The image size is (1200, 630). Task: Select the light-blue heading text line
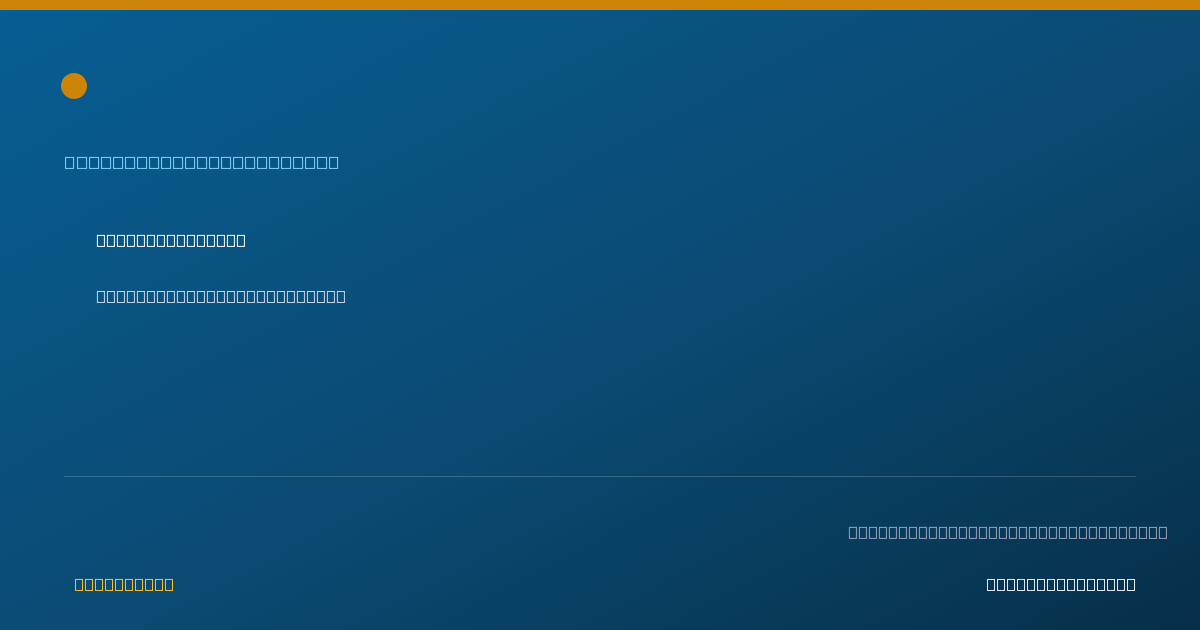tap(202, 162)
